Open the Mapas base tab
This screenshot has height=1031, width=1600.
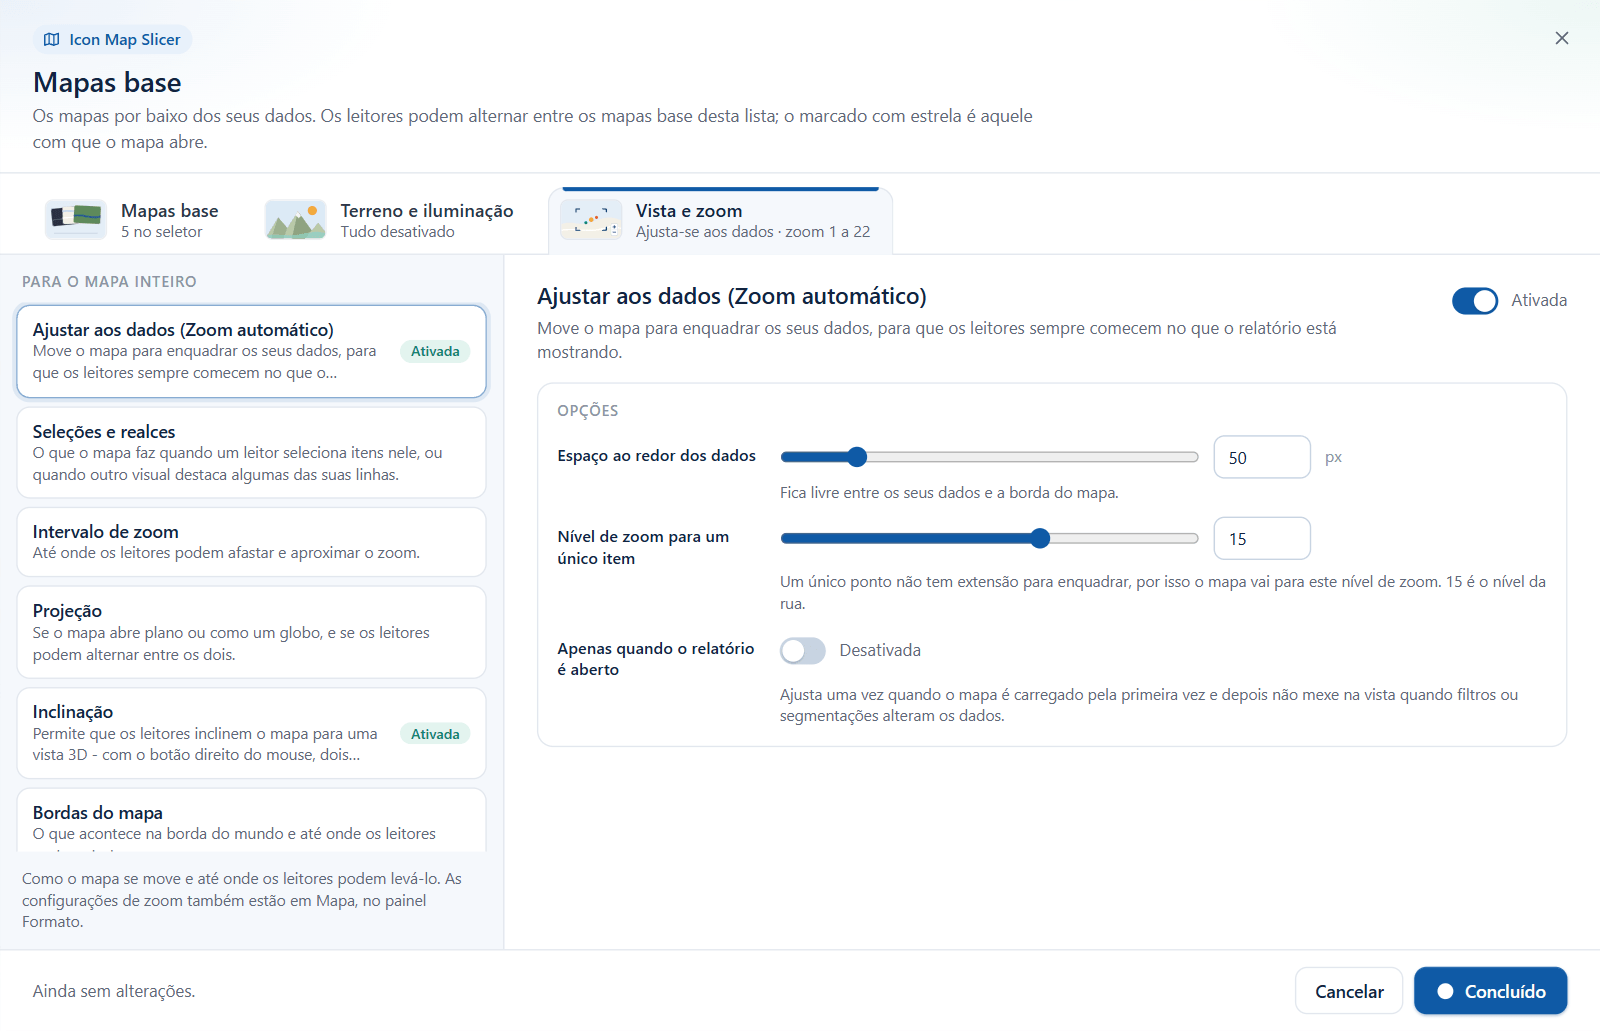[132, 221]
